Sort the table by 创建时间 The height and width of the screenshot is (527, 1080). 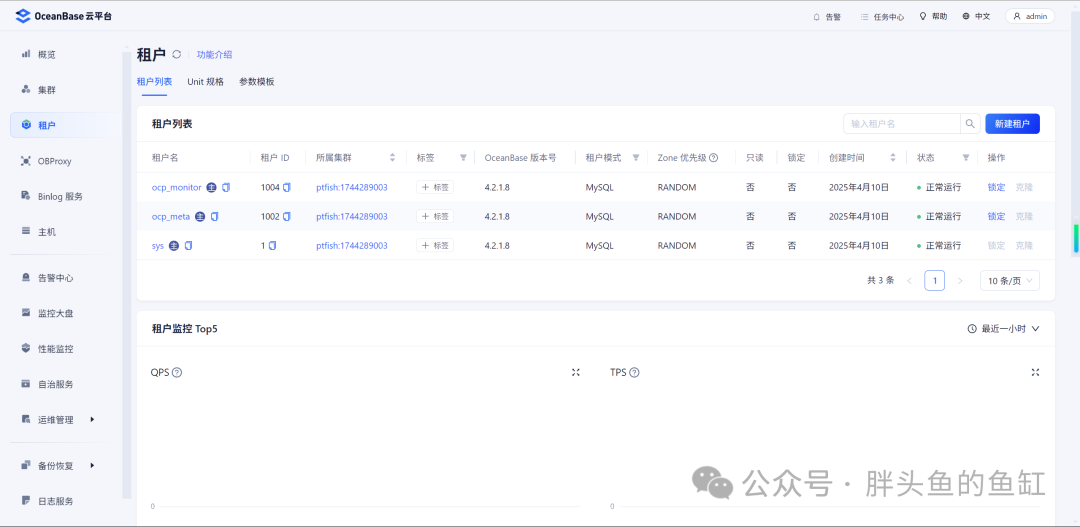point(893,158)
